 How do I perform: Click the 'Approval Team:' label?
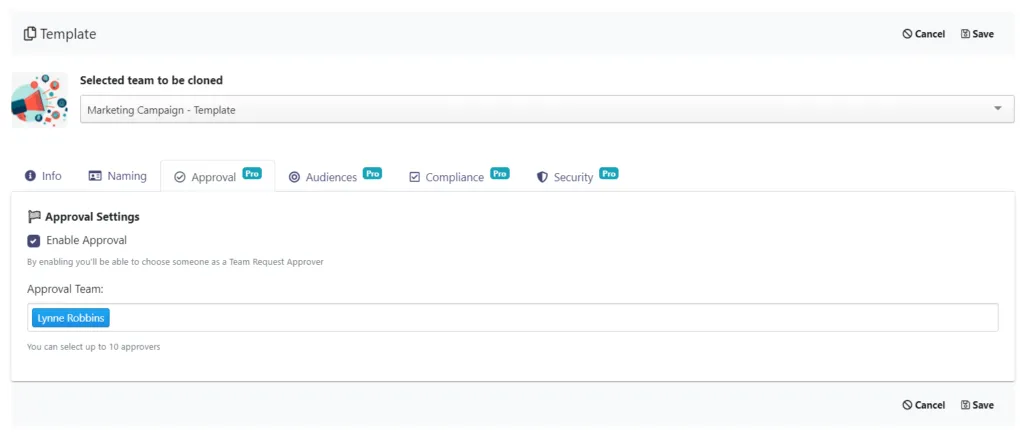point(66,289)
